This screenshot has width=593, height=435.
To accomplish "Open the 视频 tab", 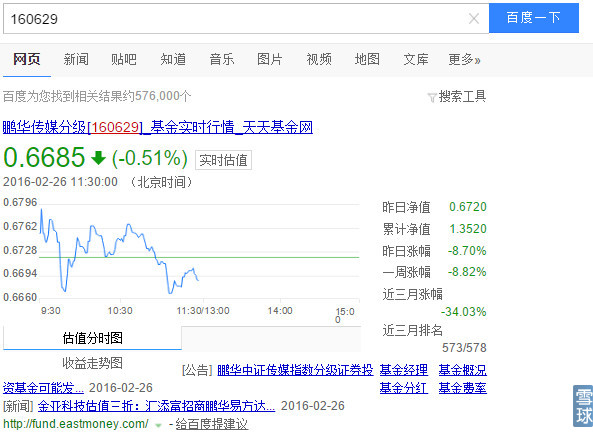I will click(x=319, y=59).
